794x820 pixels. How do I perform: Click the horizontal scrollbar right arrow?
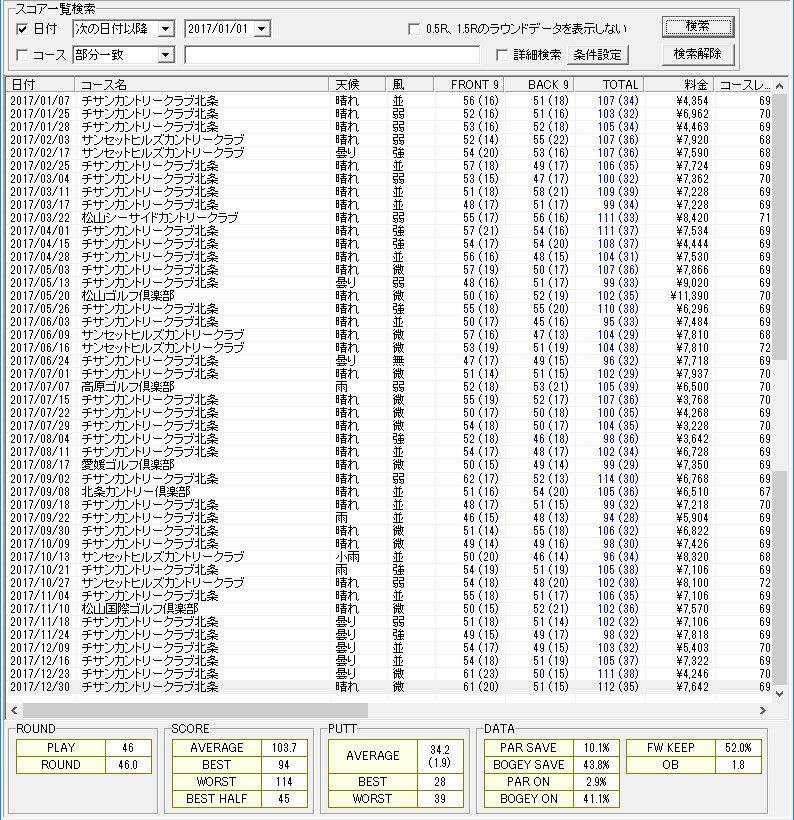(765, 710)
